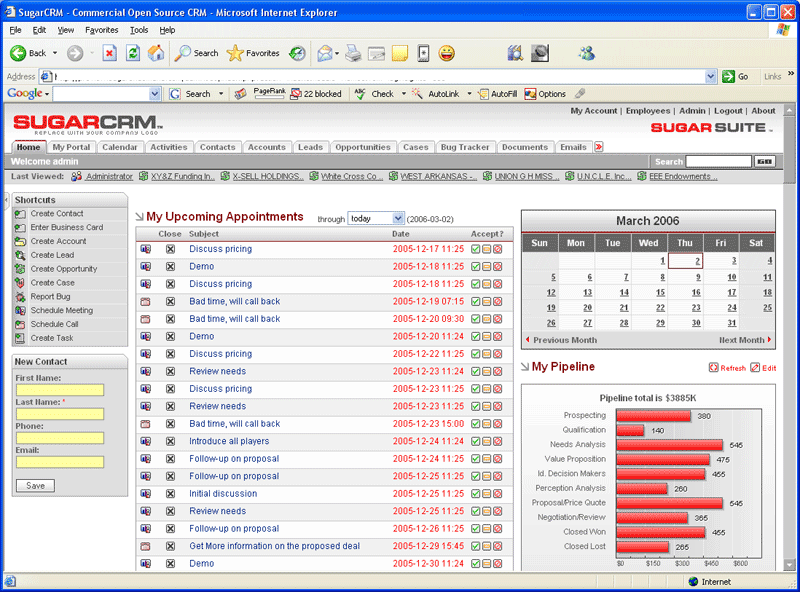Collapse the My Upcoming Appointments section
This screenshot has width=800, height=592.
pos(139,217)
